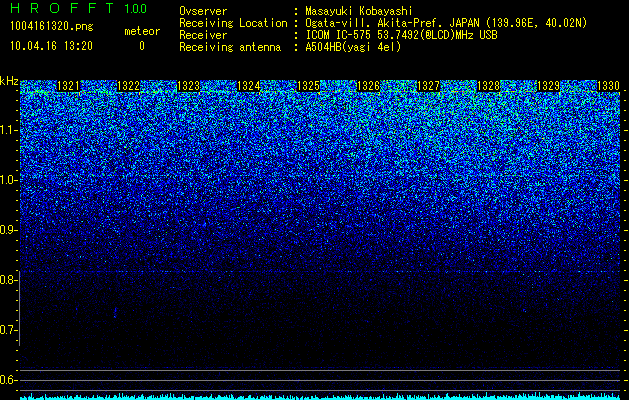Click the 1.0 kHz axis label
This screenshot has width=629, height=400.
pos(8,180)
